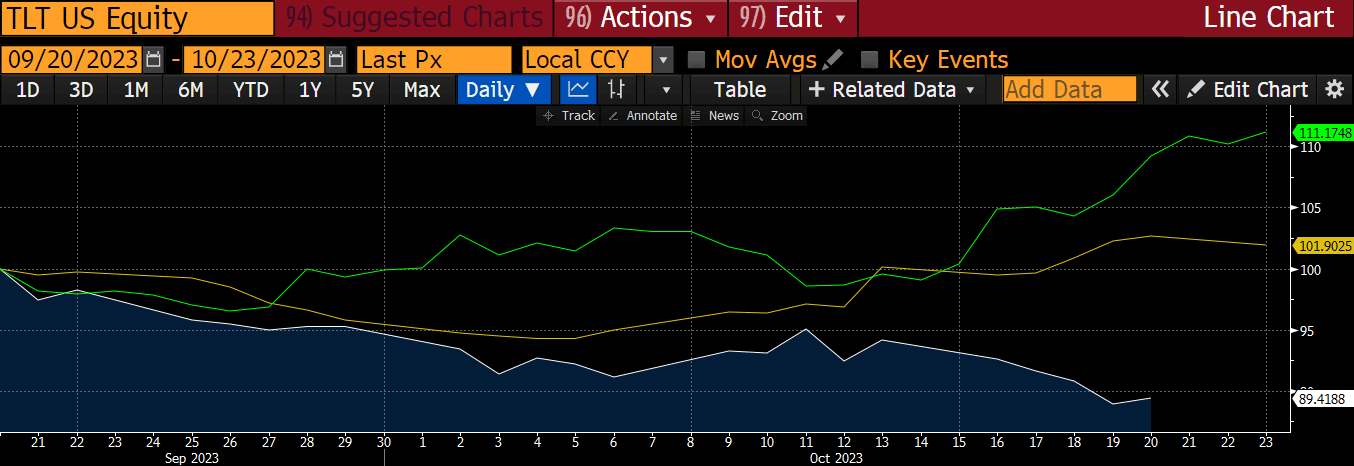Click the Add Data input field
Image resolution: width=1354 pixels, height=466 pixels.
click(x=1069, y=89)
